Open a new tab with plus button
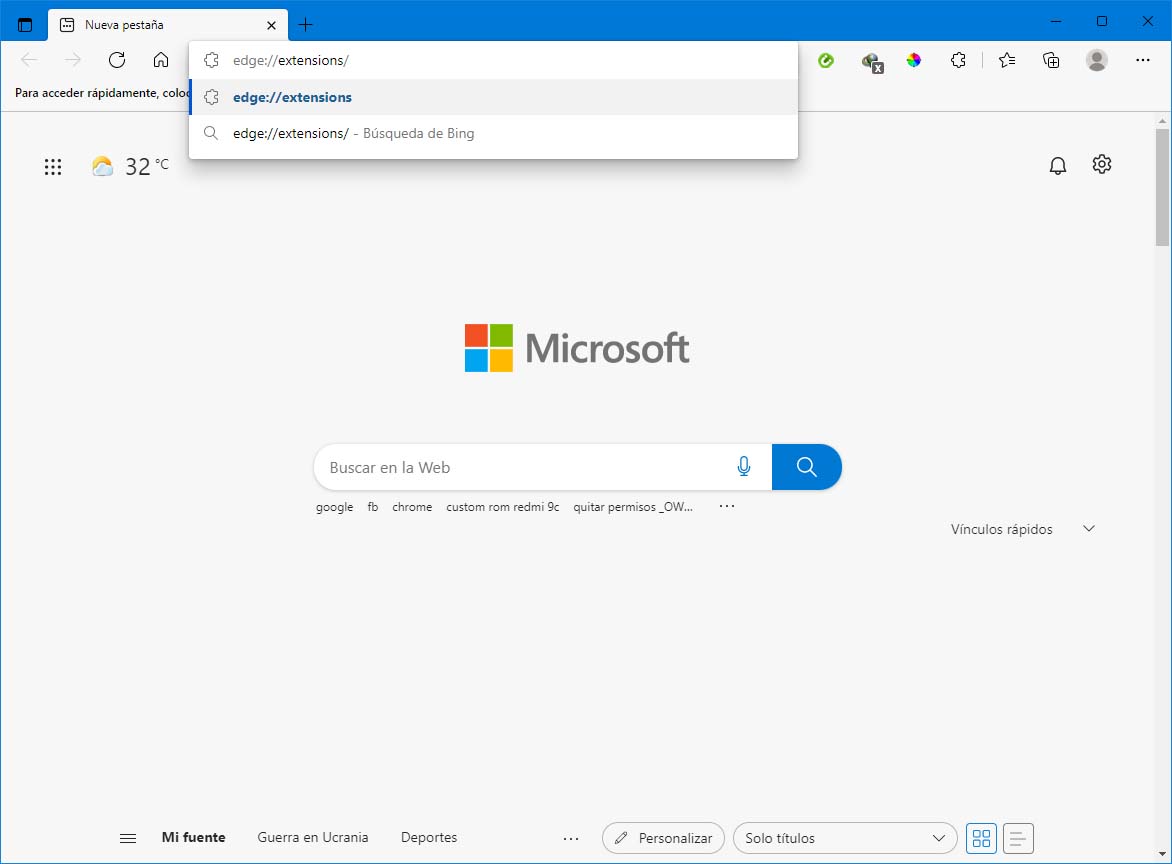The width and height of the screenshot is (1172, 864). point(305,25)
